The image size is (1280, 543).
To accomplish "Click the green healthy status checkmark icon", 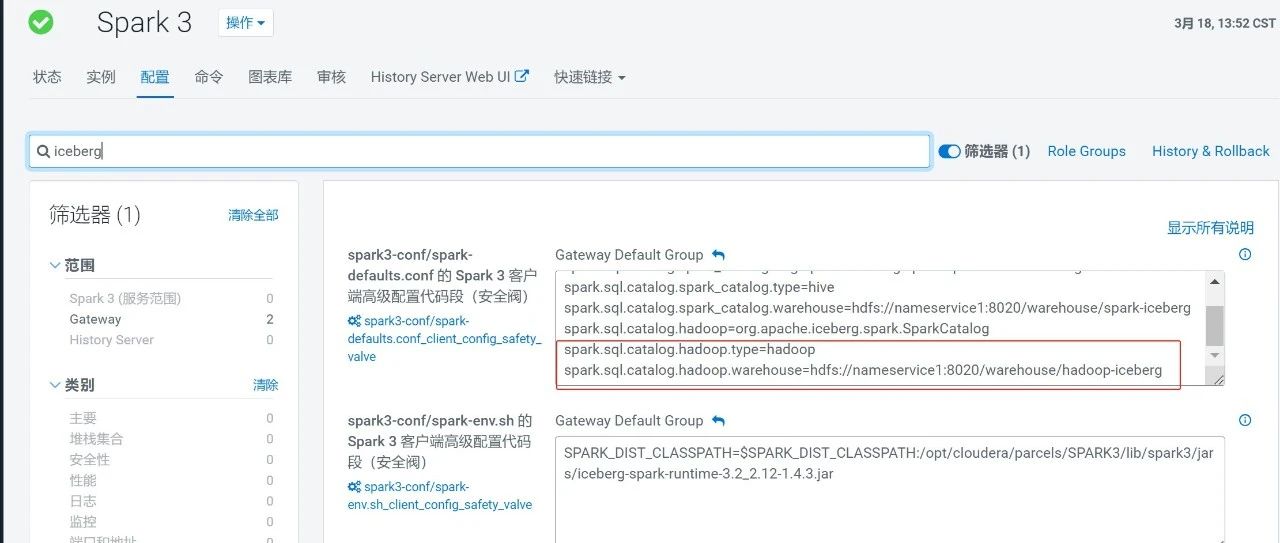I will pos(41,22).
